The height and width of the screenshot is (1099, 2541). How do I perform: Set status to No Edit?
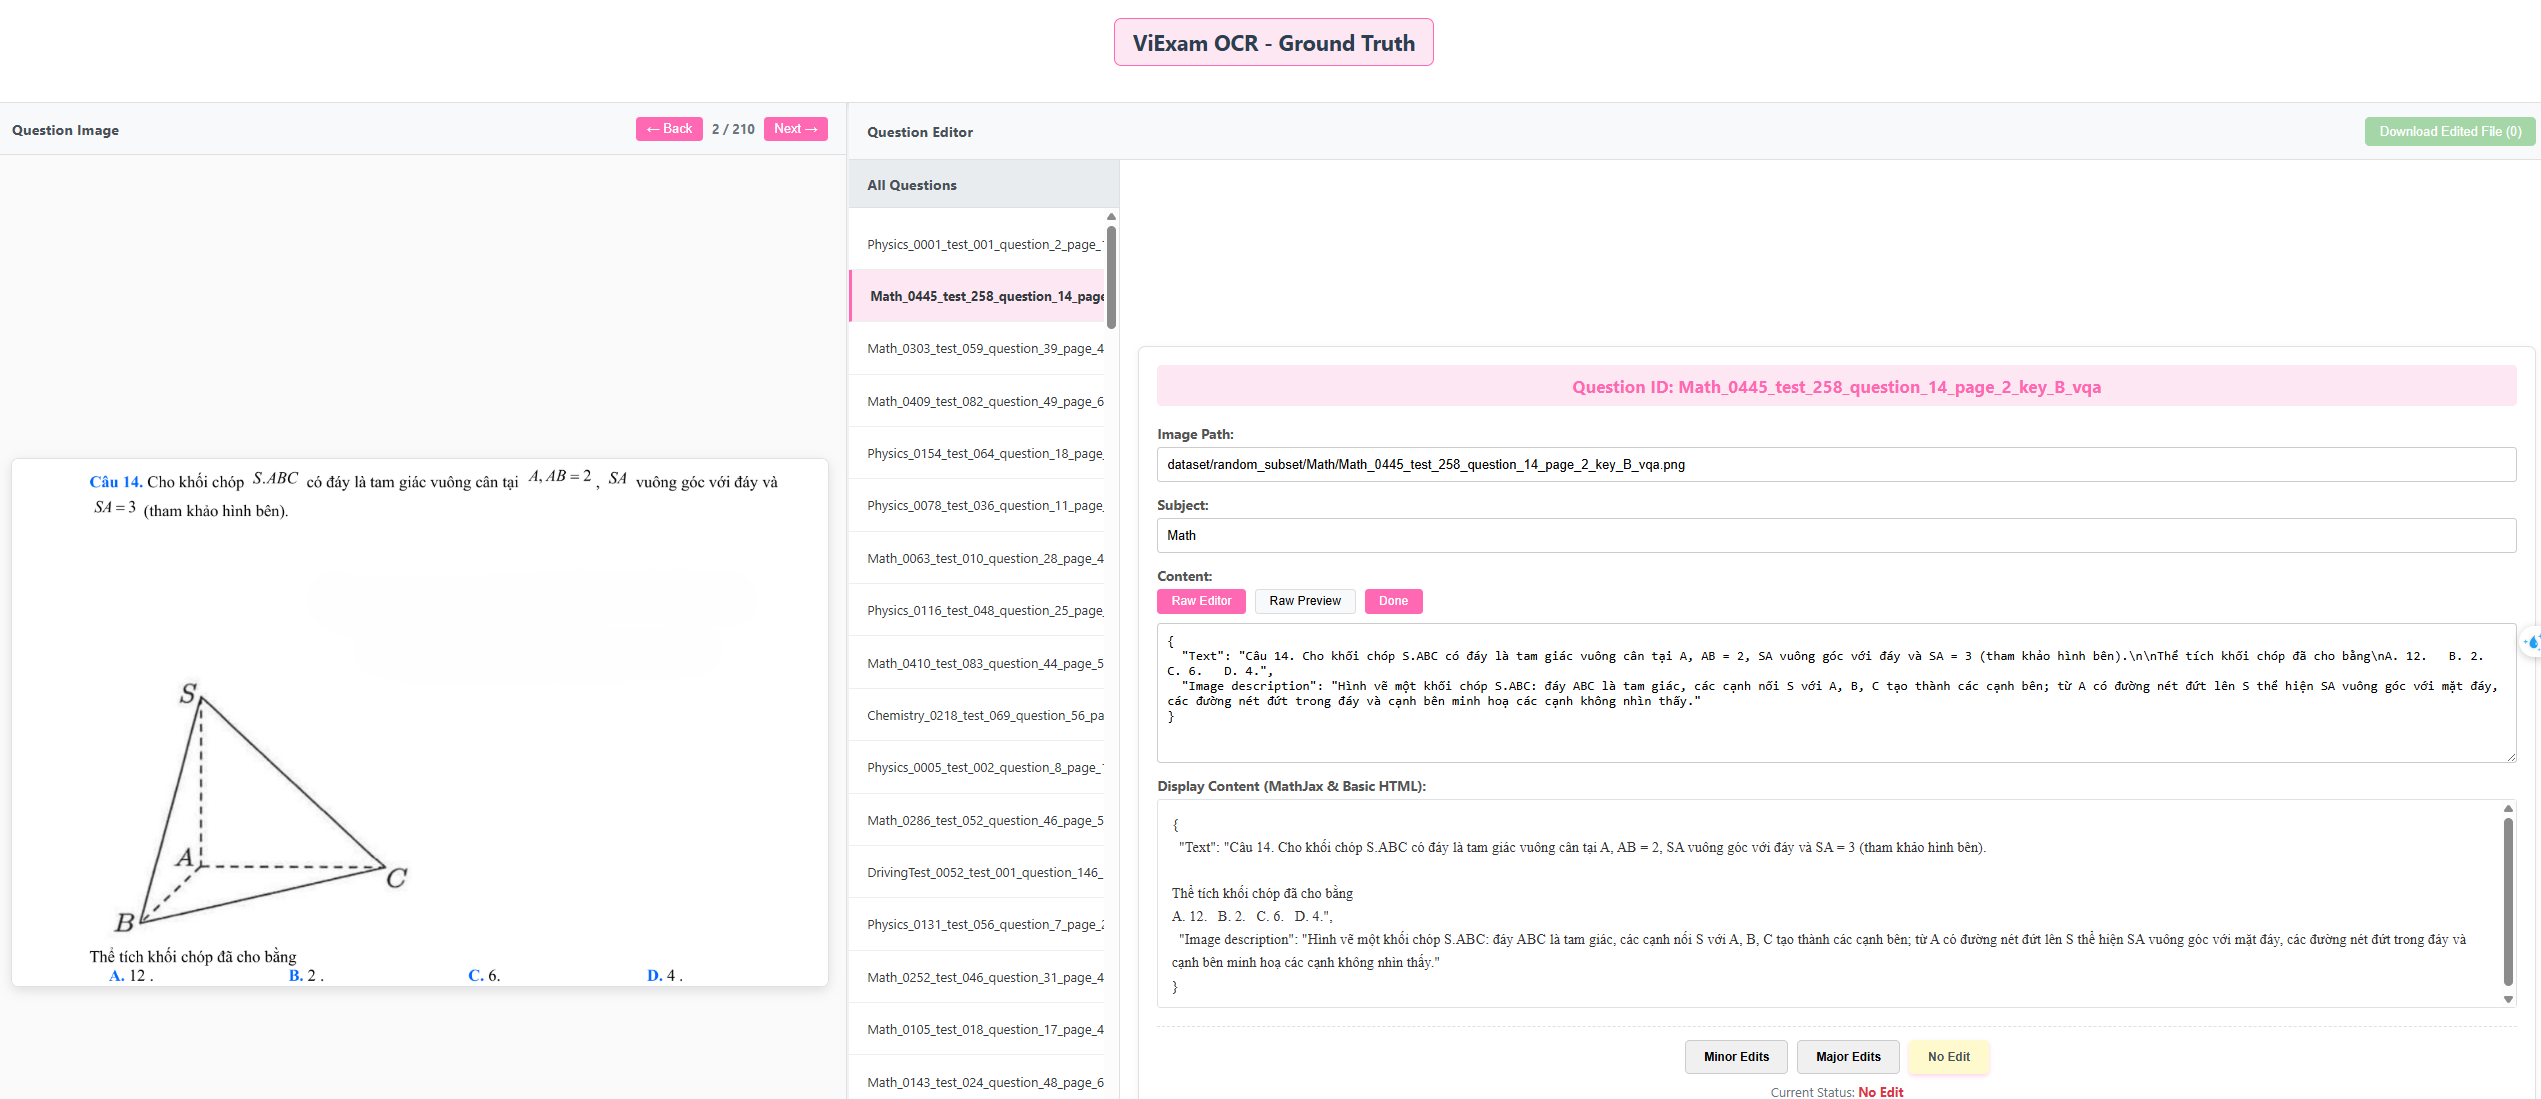[1948, 1057]
